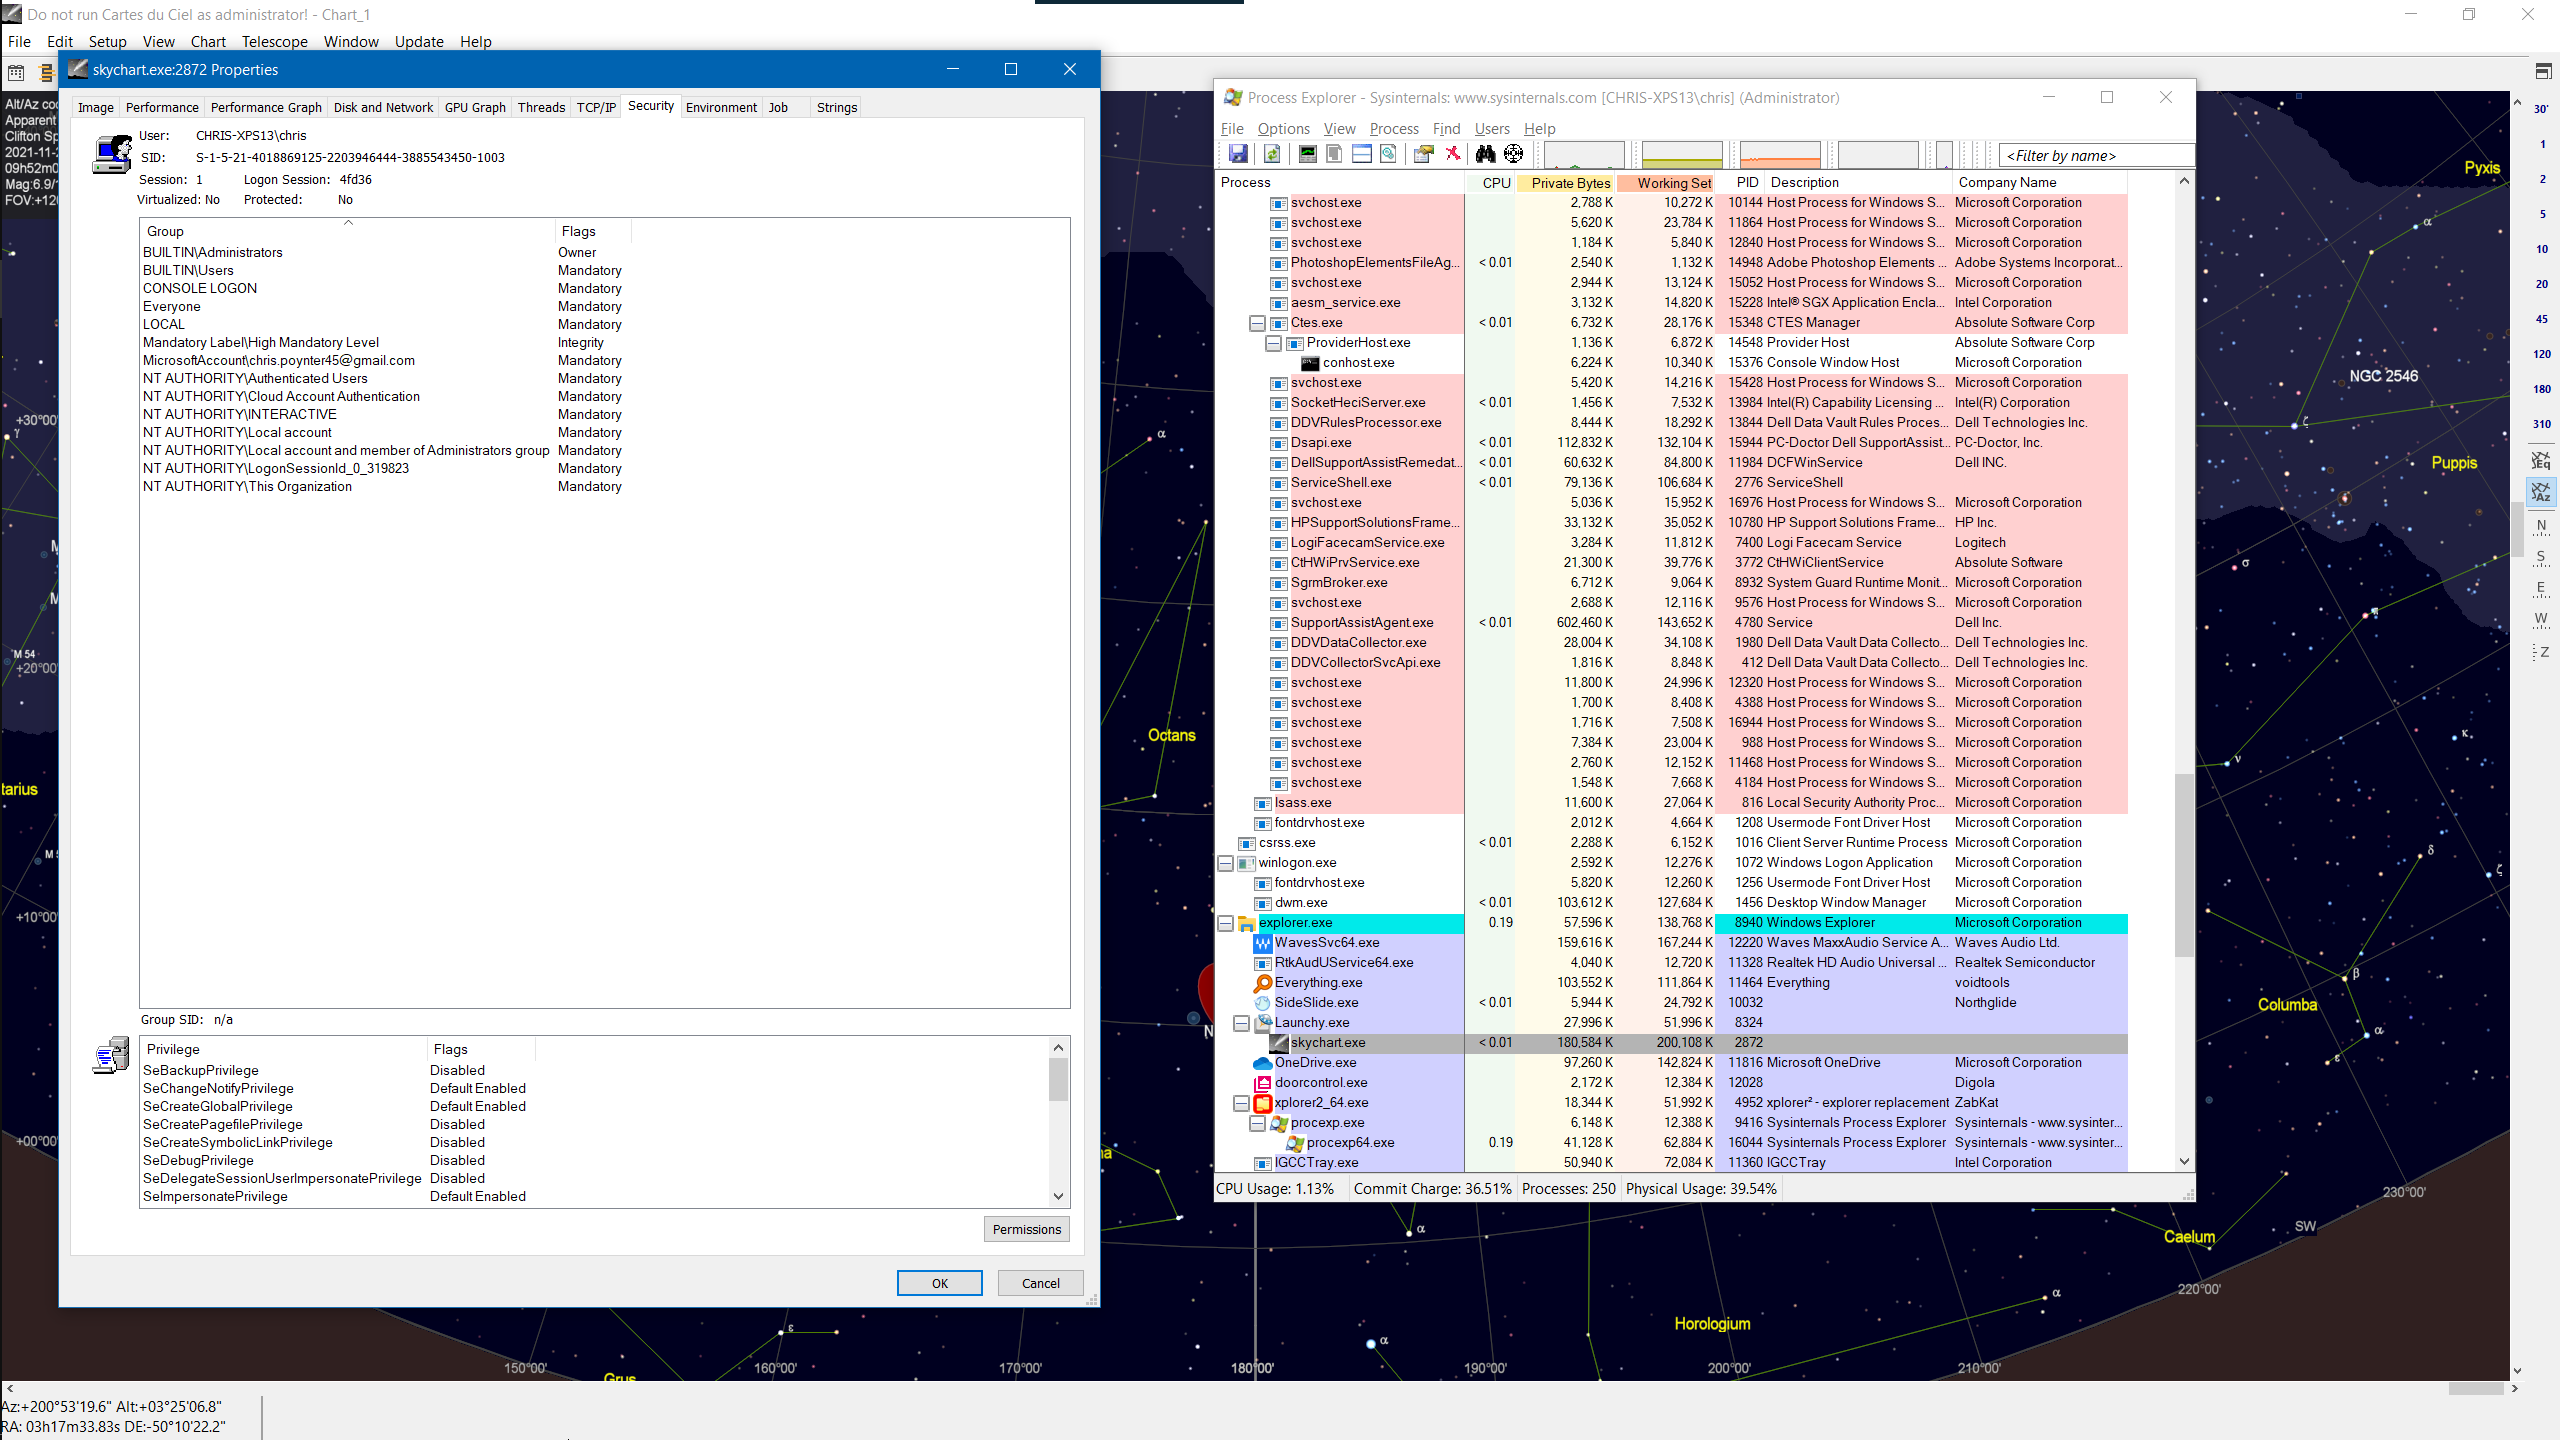Select the OneDrive.exe process row
Viewport: 2560px width, 1440px height.
(x=1672, y=1063)
